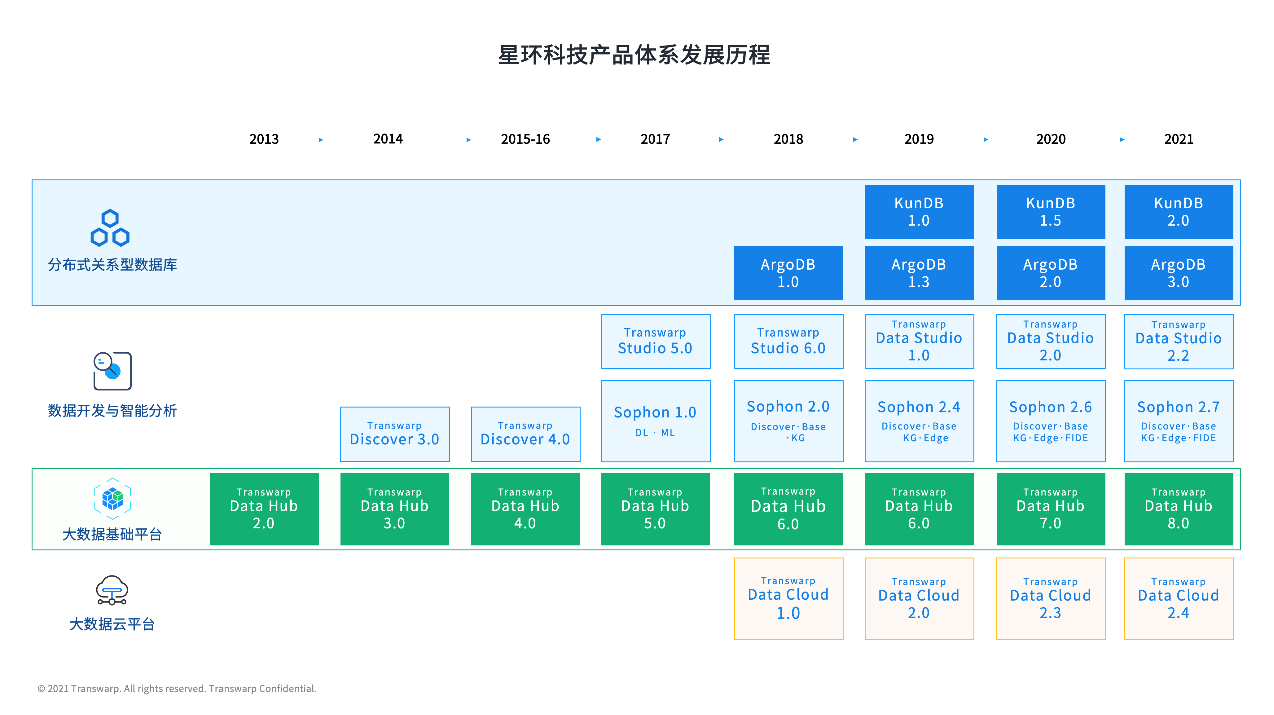
Task: Click the Transwarp Discover 3.0 box
Action: click(x=395, y=434)
